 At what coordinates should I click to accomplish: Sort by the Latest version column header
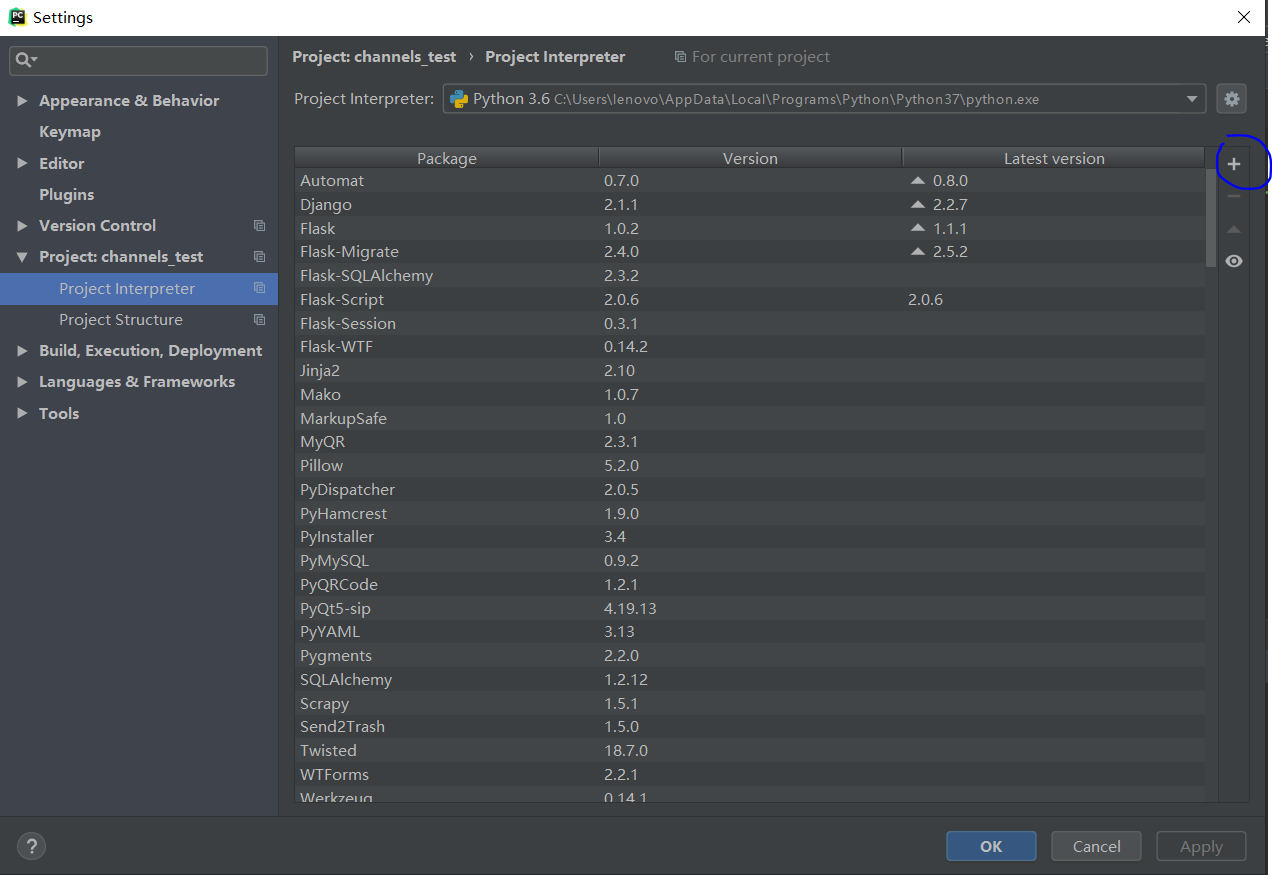(1054, 158)
